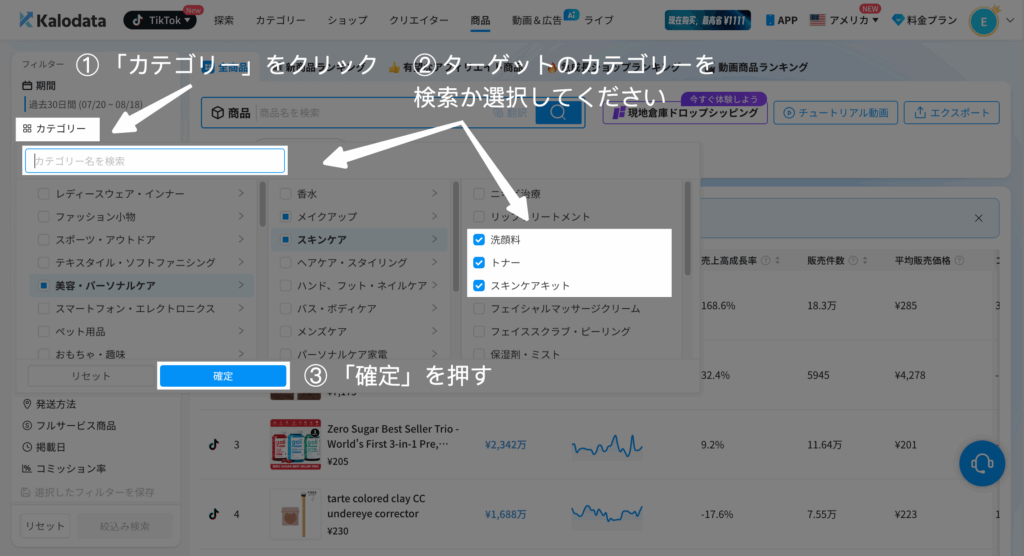1024x556 pixels.
Task: Check the ファッション小物 checkbox
Action: [44, 217]
